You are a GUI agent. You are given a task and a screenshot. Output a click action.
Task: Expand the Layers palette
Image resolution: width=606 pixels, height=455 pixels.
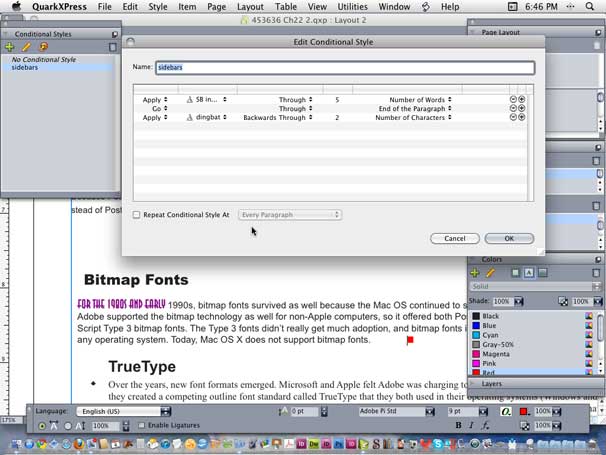click(x=473, y=383)
